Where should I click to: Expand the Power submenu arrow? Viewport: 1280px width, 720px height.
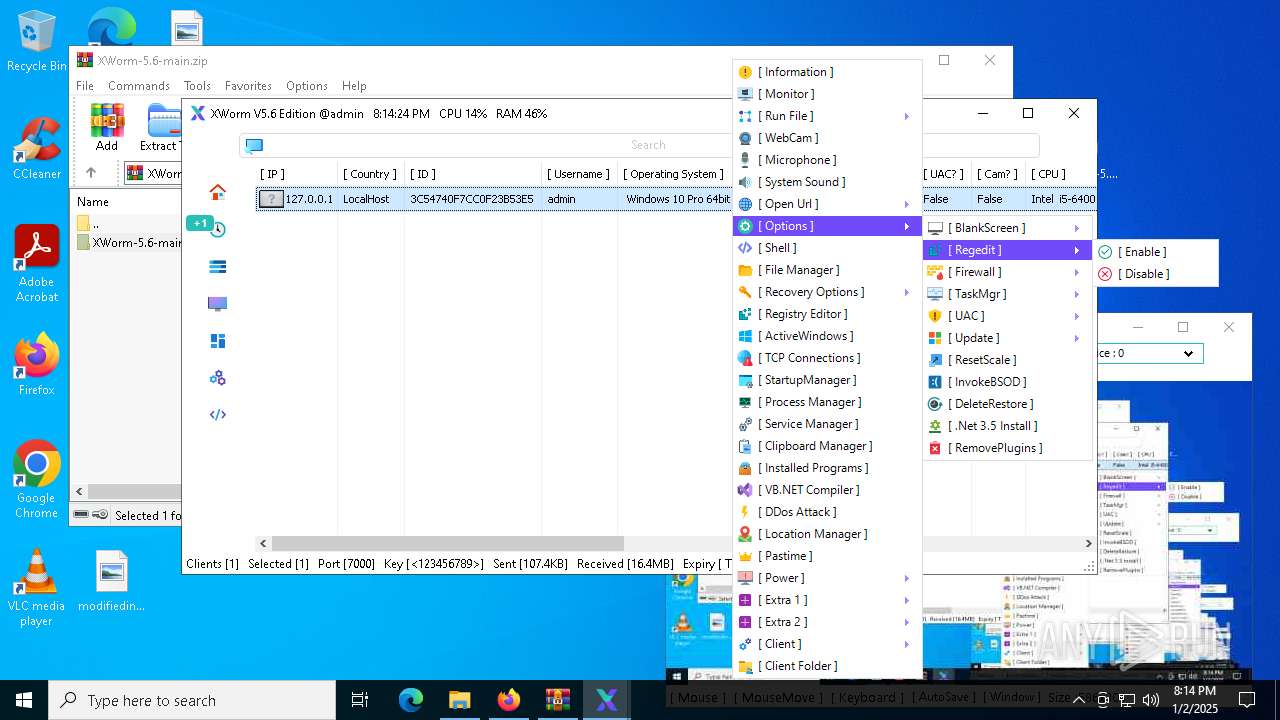[907, 578]
